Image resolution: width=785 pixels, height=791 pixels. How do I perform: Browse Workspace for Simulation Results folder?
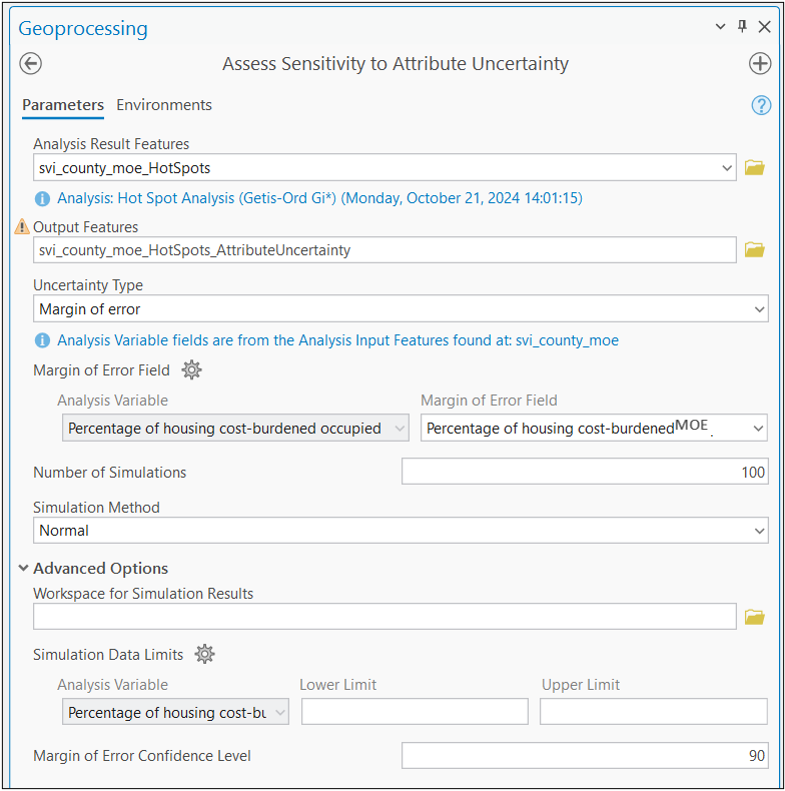(x=755, y=616)
